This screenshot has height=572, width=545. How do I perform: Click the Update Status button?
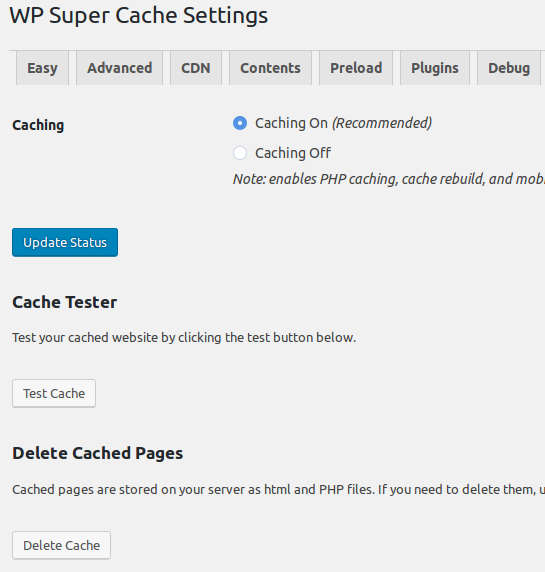click(65, 243)
